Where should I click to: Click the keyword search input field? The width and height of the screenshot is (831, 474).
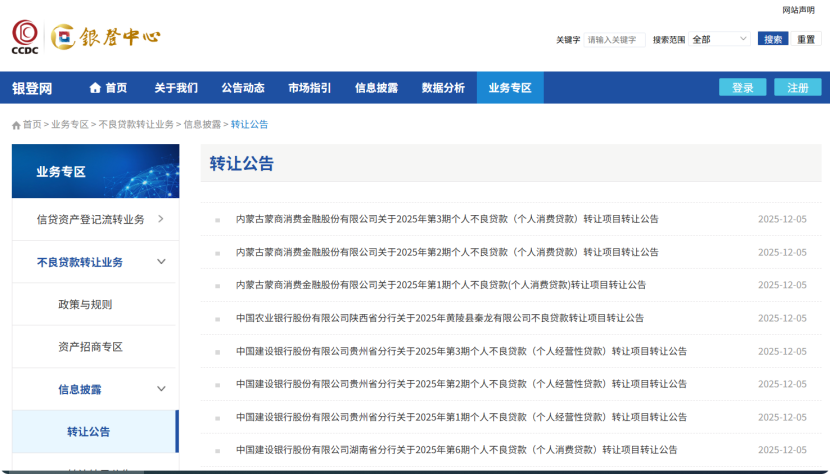coord(614,39)
